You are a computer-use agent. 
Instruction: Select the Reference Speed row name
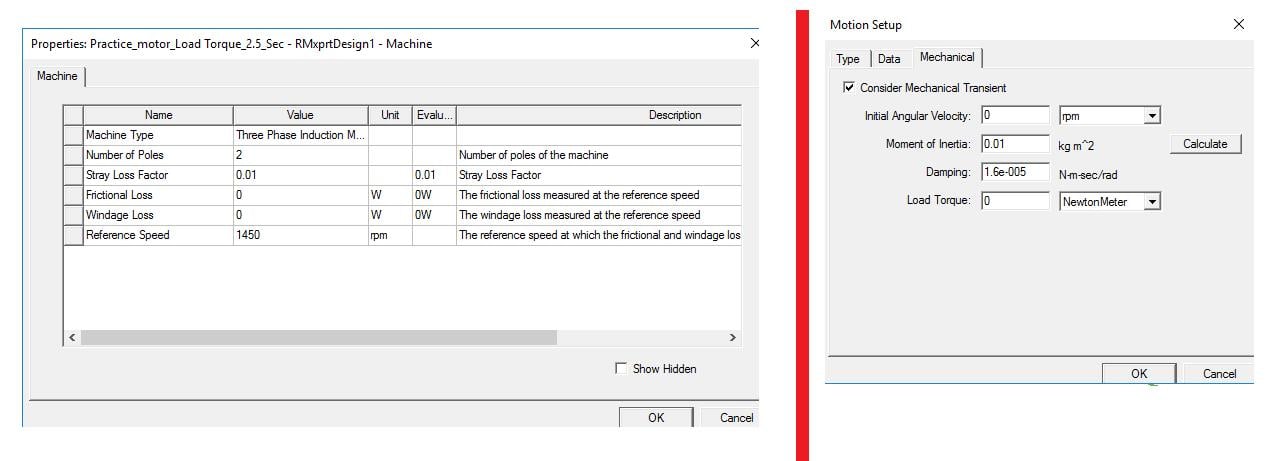tap(158, 235)
